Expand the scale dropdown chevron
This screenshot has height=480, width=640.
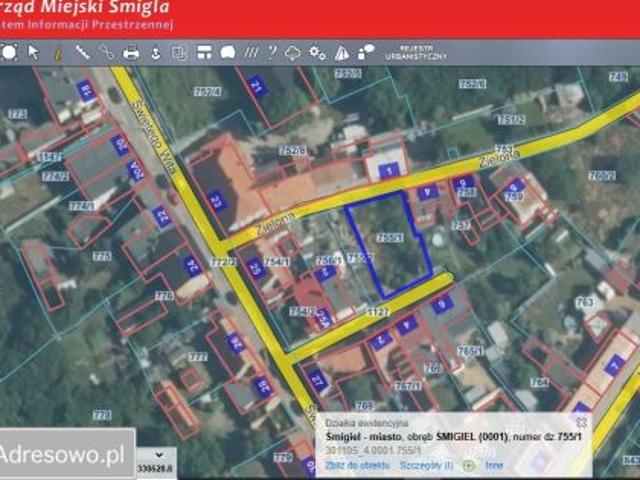[158, 453]
